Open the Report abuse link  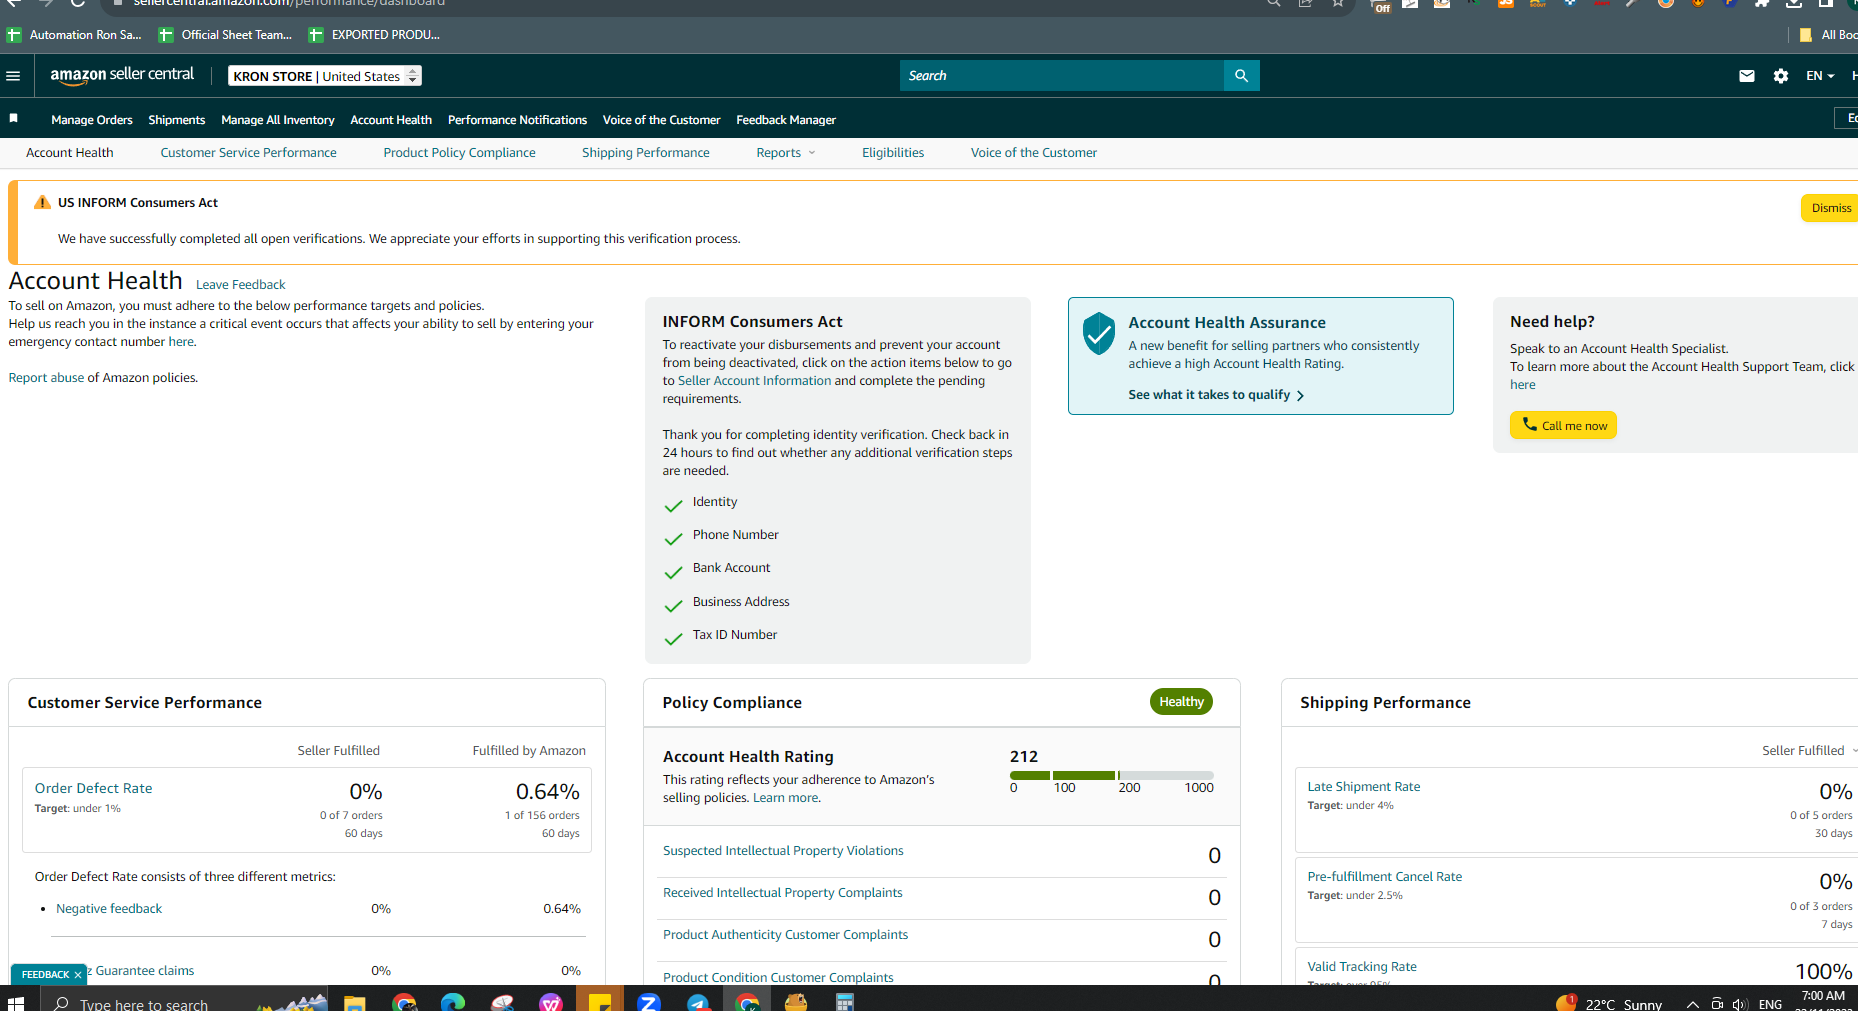(46, 378)
